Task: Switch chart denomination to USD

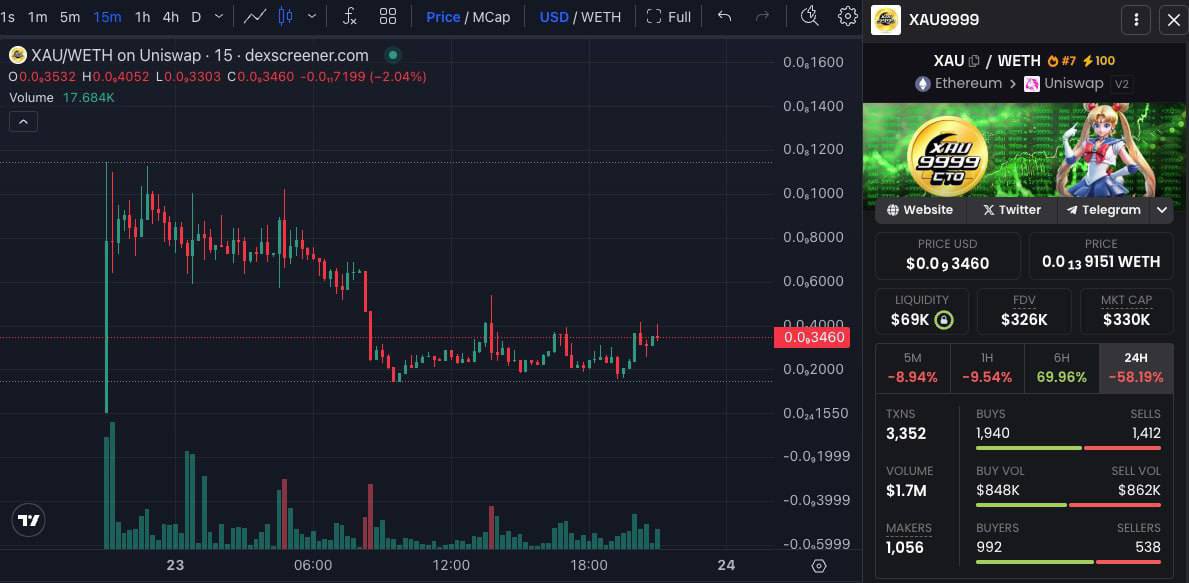Action: coord(554,17)
